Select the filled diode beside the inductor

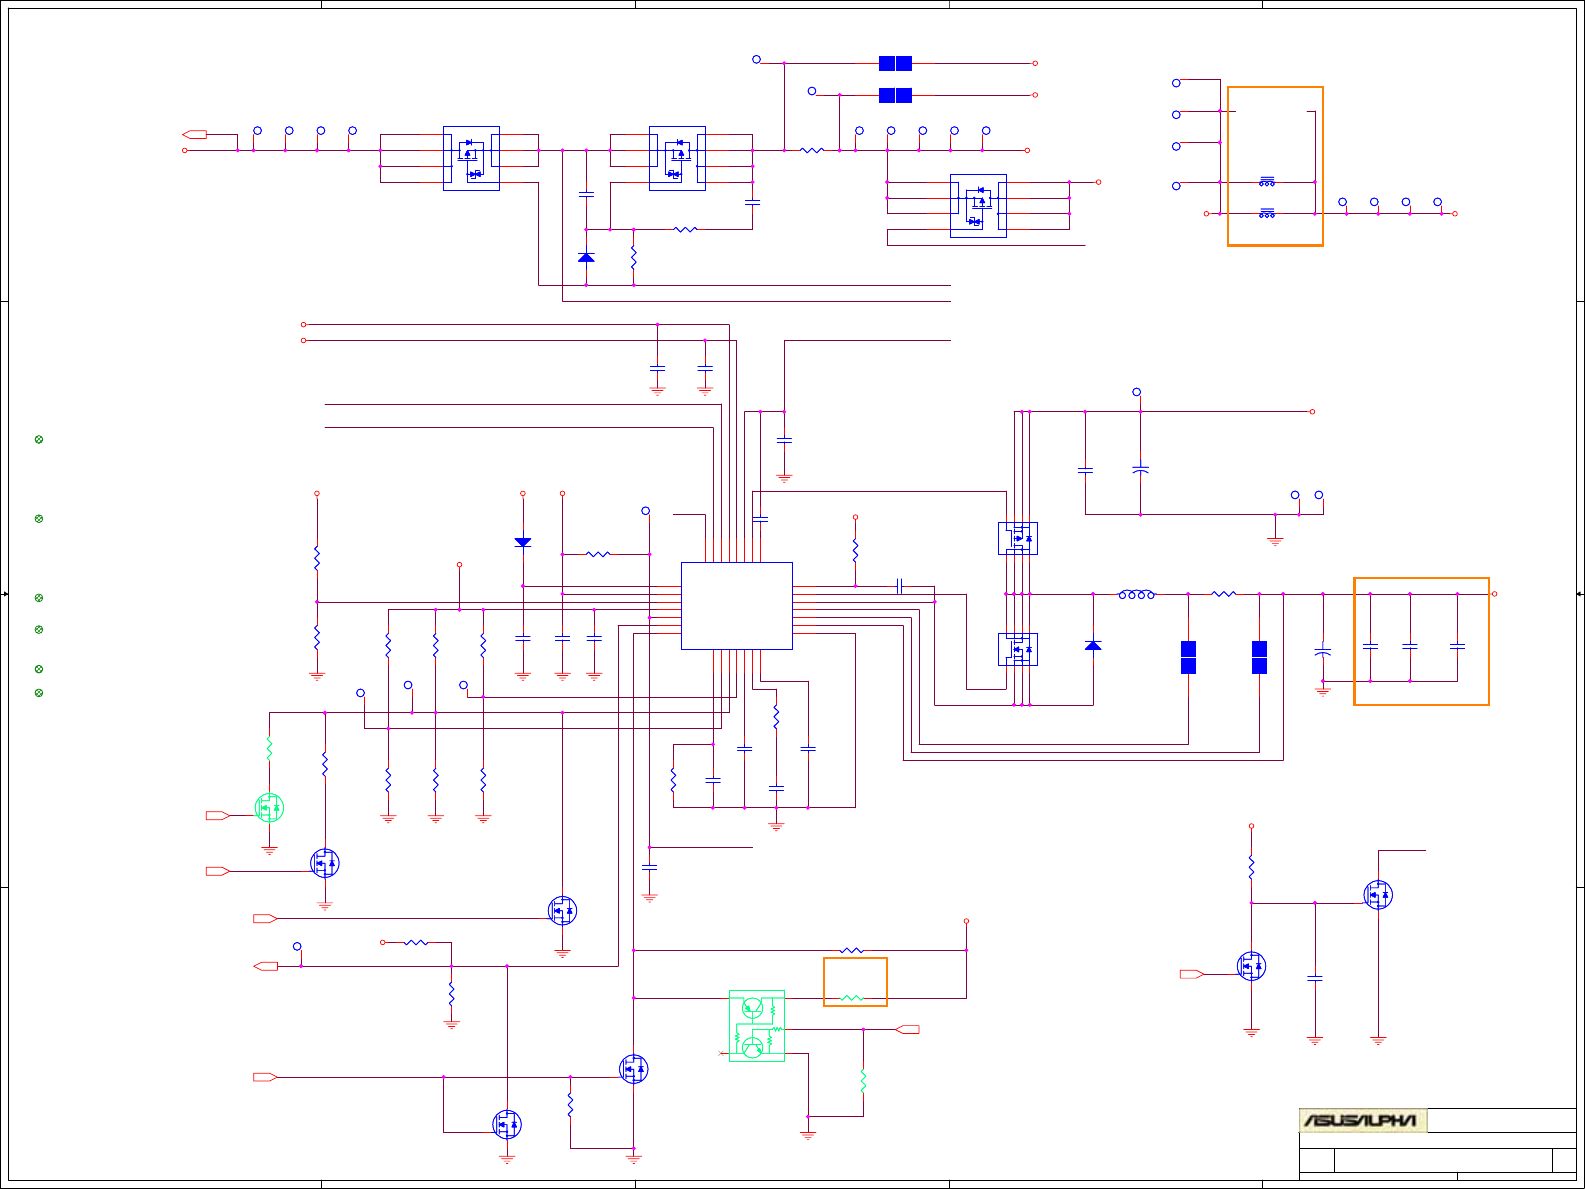[1093, 645]
